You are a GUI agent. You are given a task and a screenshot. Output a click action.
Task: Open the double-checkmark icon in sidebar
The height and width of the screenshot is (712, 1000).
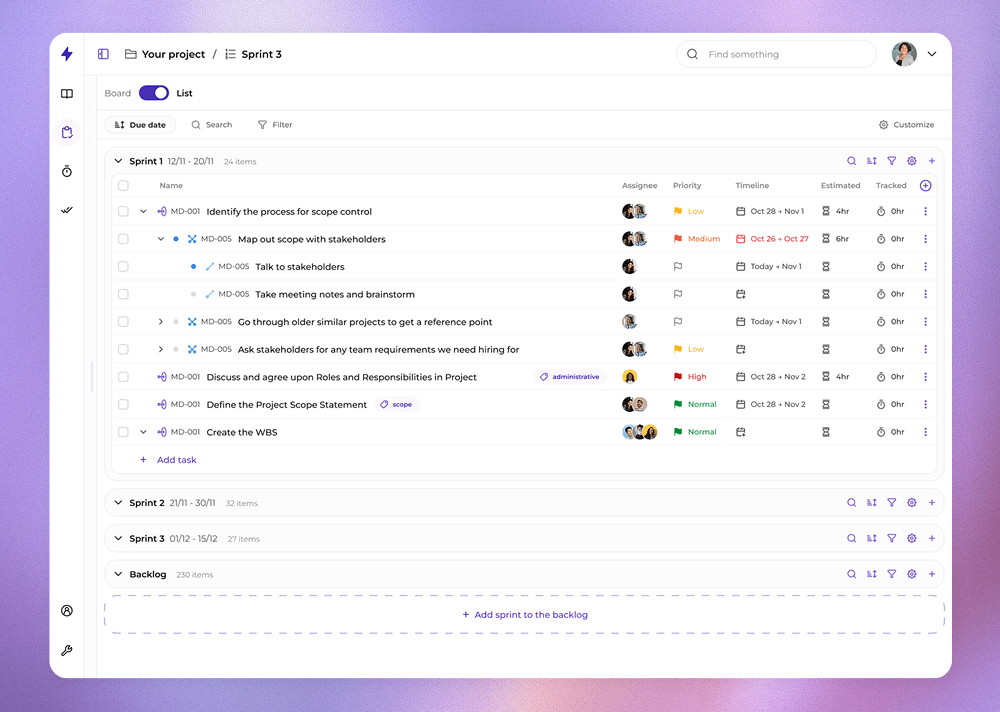point(67,210)
